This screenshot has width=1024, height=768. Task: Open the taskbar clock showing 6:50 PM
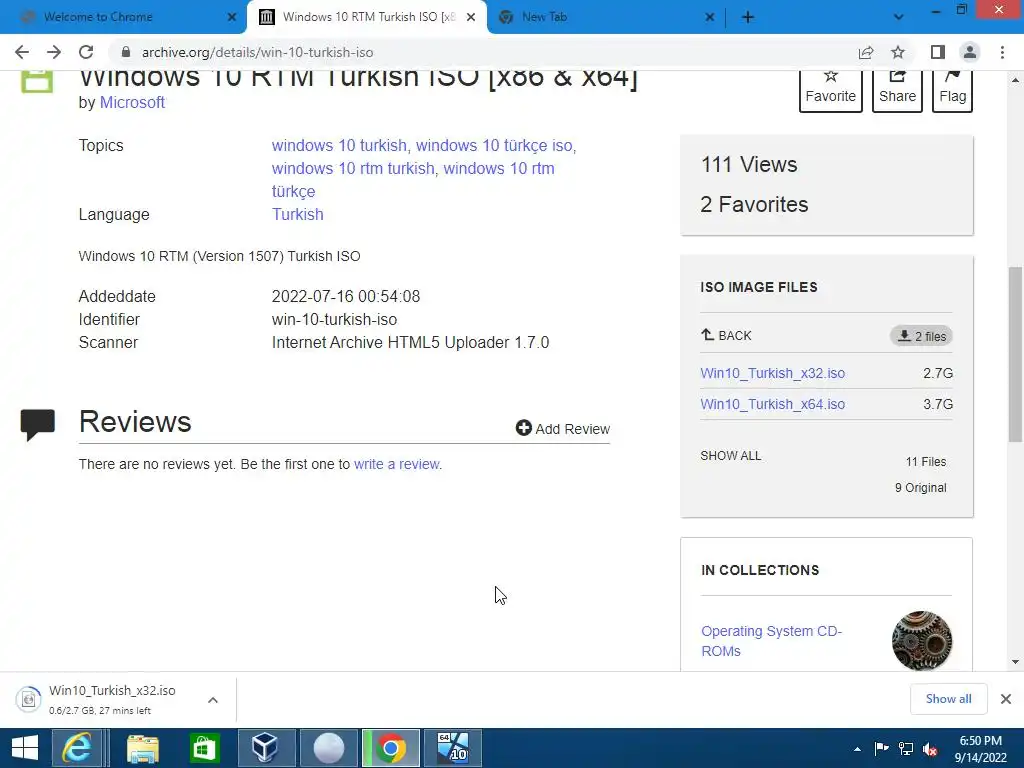point(981,749)
